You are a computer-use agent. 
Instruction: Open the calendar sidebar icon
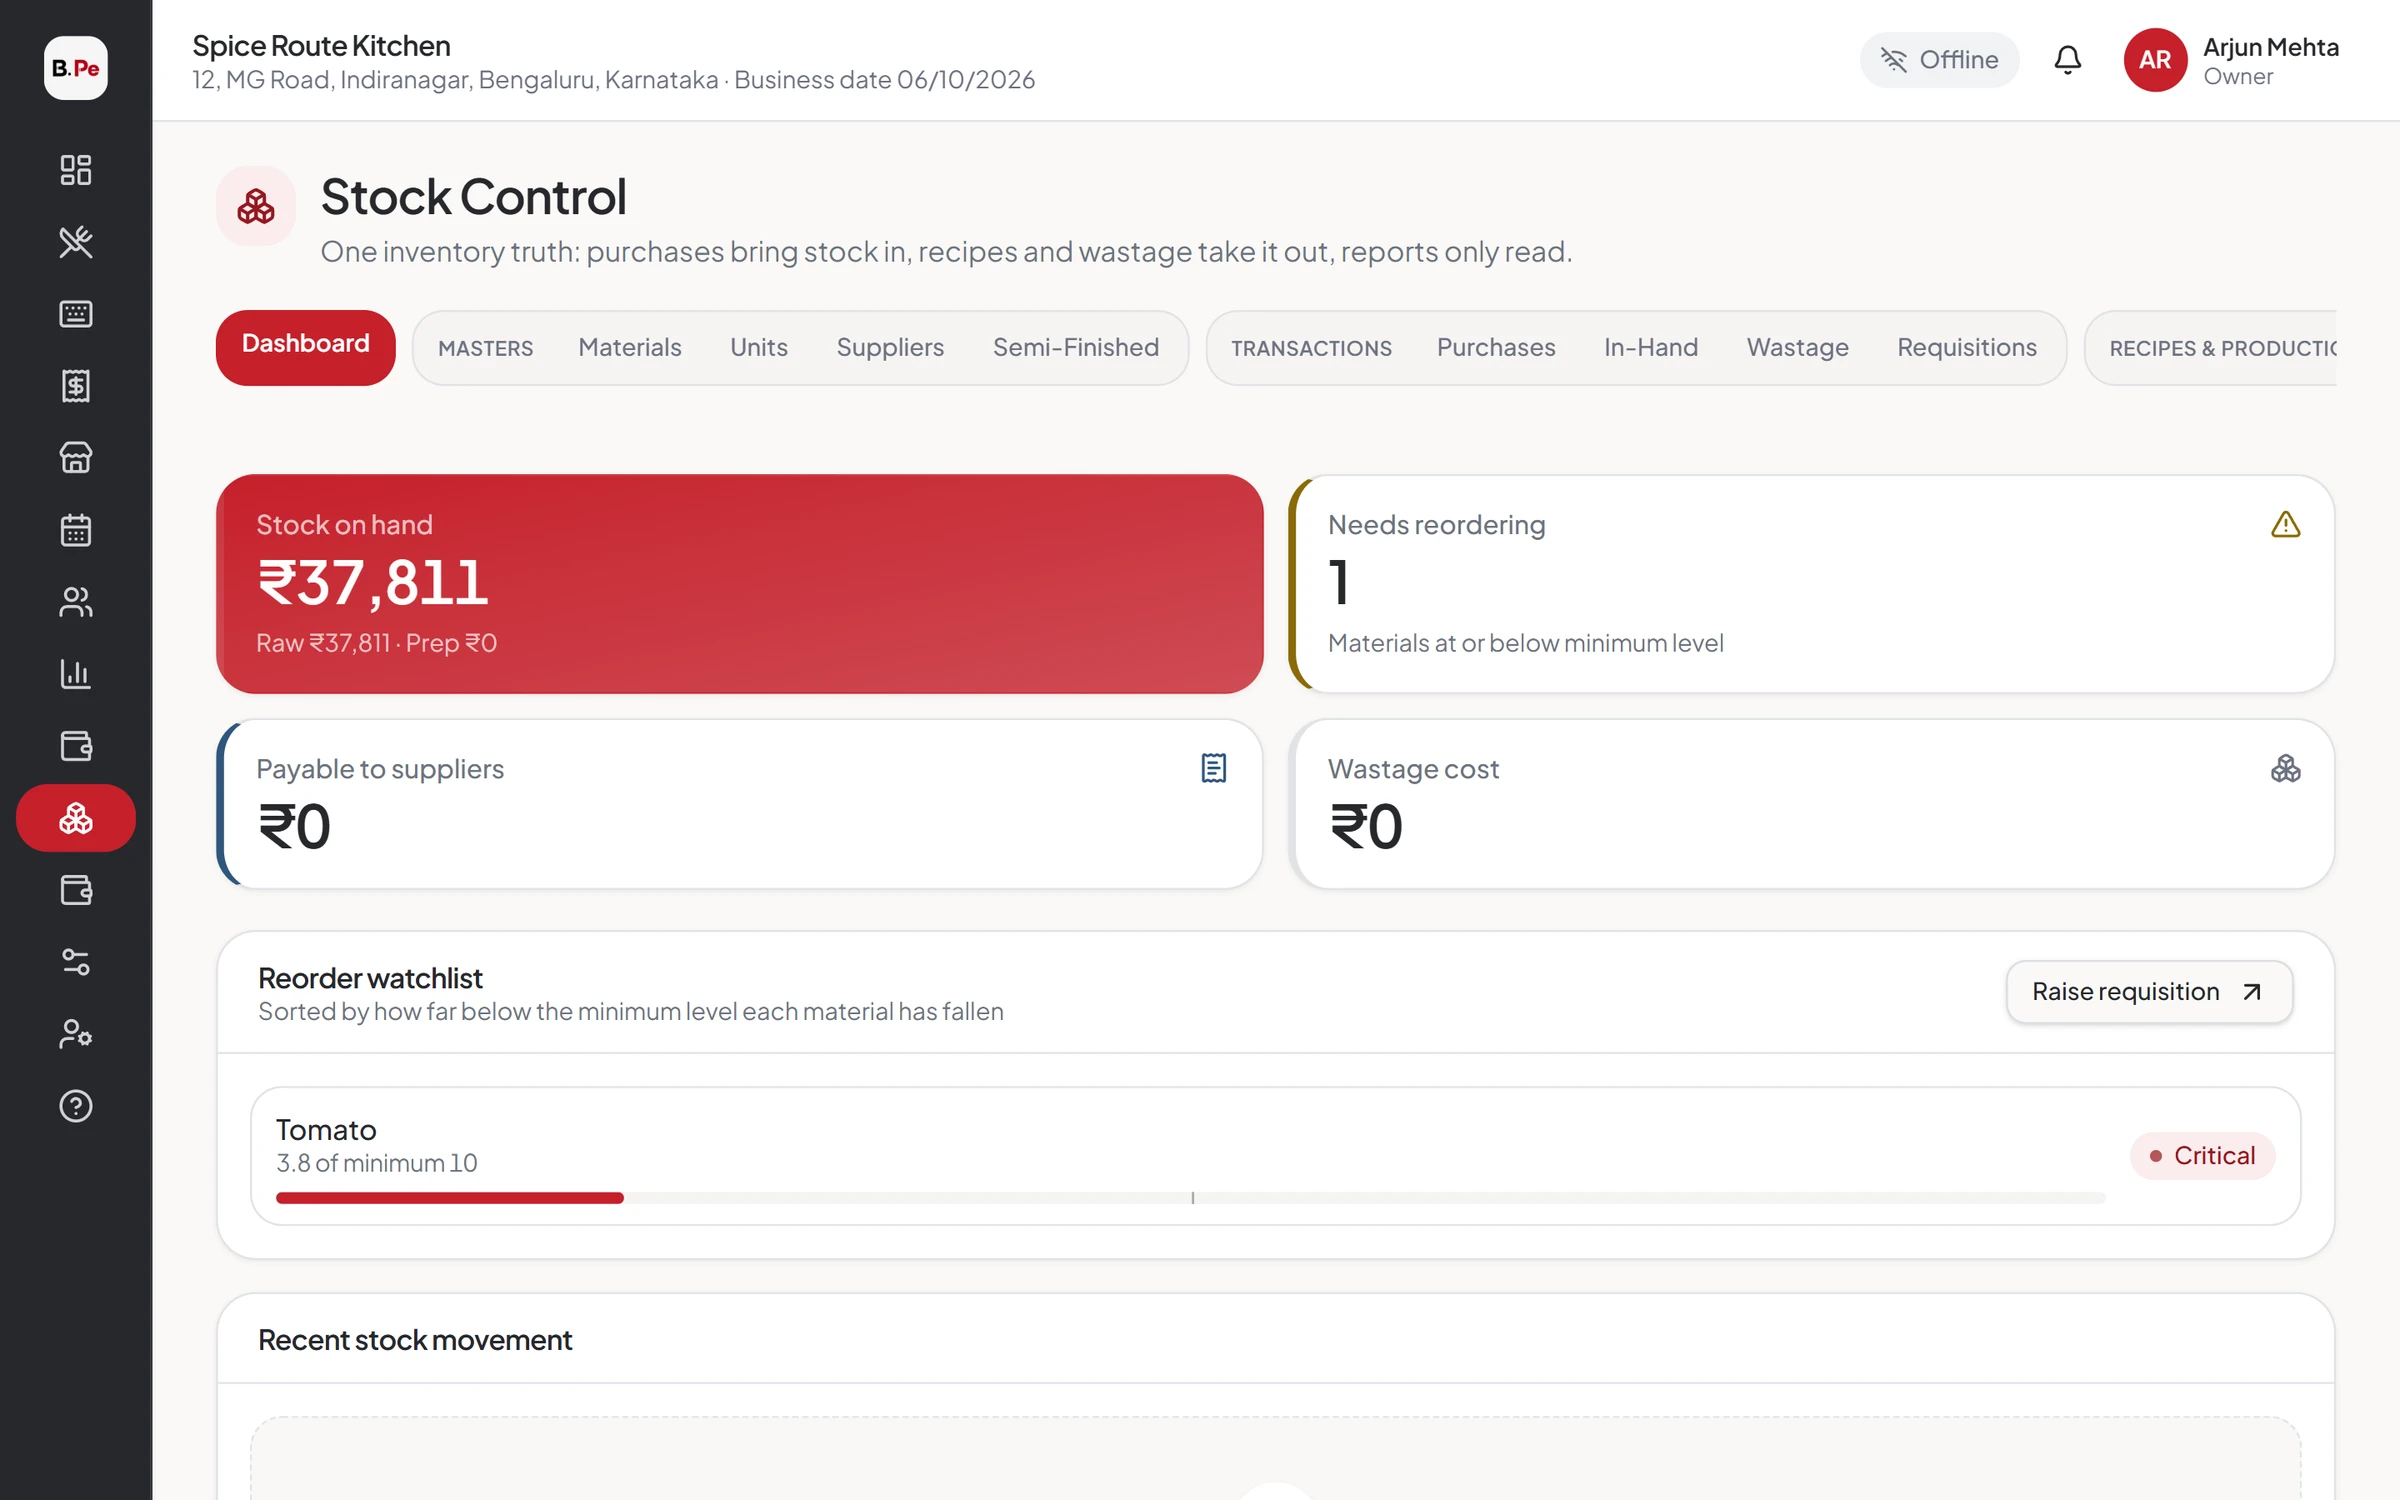click(x=76, y=530)
